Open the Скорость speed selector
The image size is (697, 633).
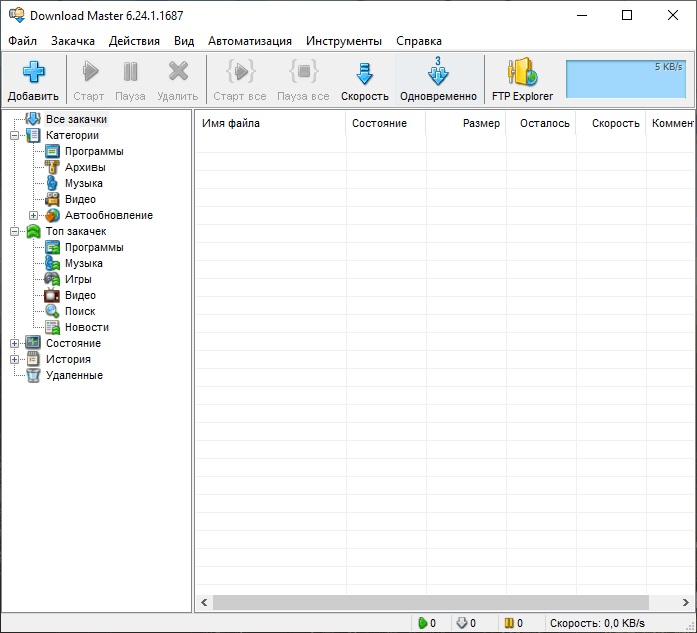point(364,80)
